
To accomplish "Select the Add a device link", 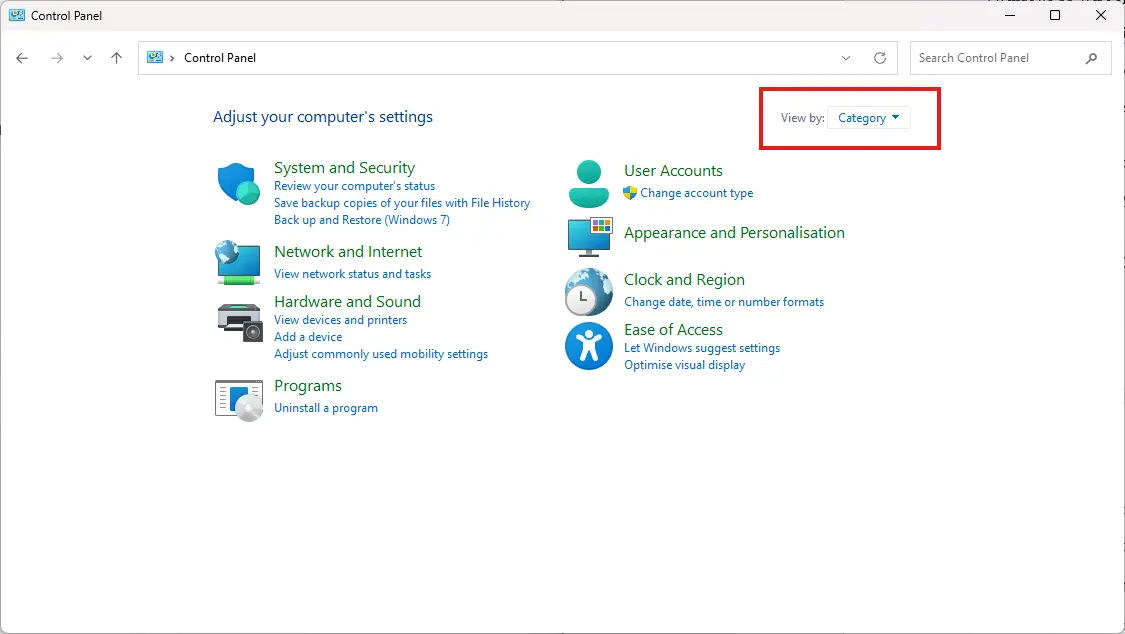I will coord(308,337).
